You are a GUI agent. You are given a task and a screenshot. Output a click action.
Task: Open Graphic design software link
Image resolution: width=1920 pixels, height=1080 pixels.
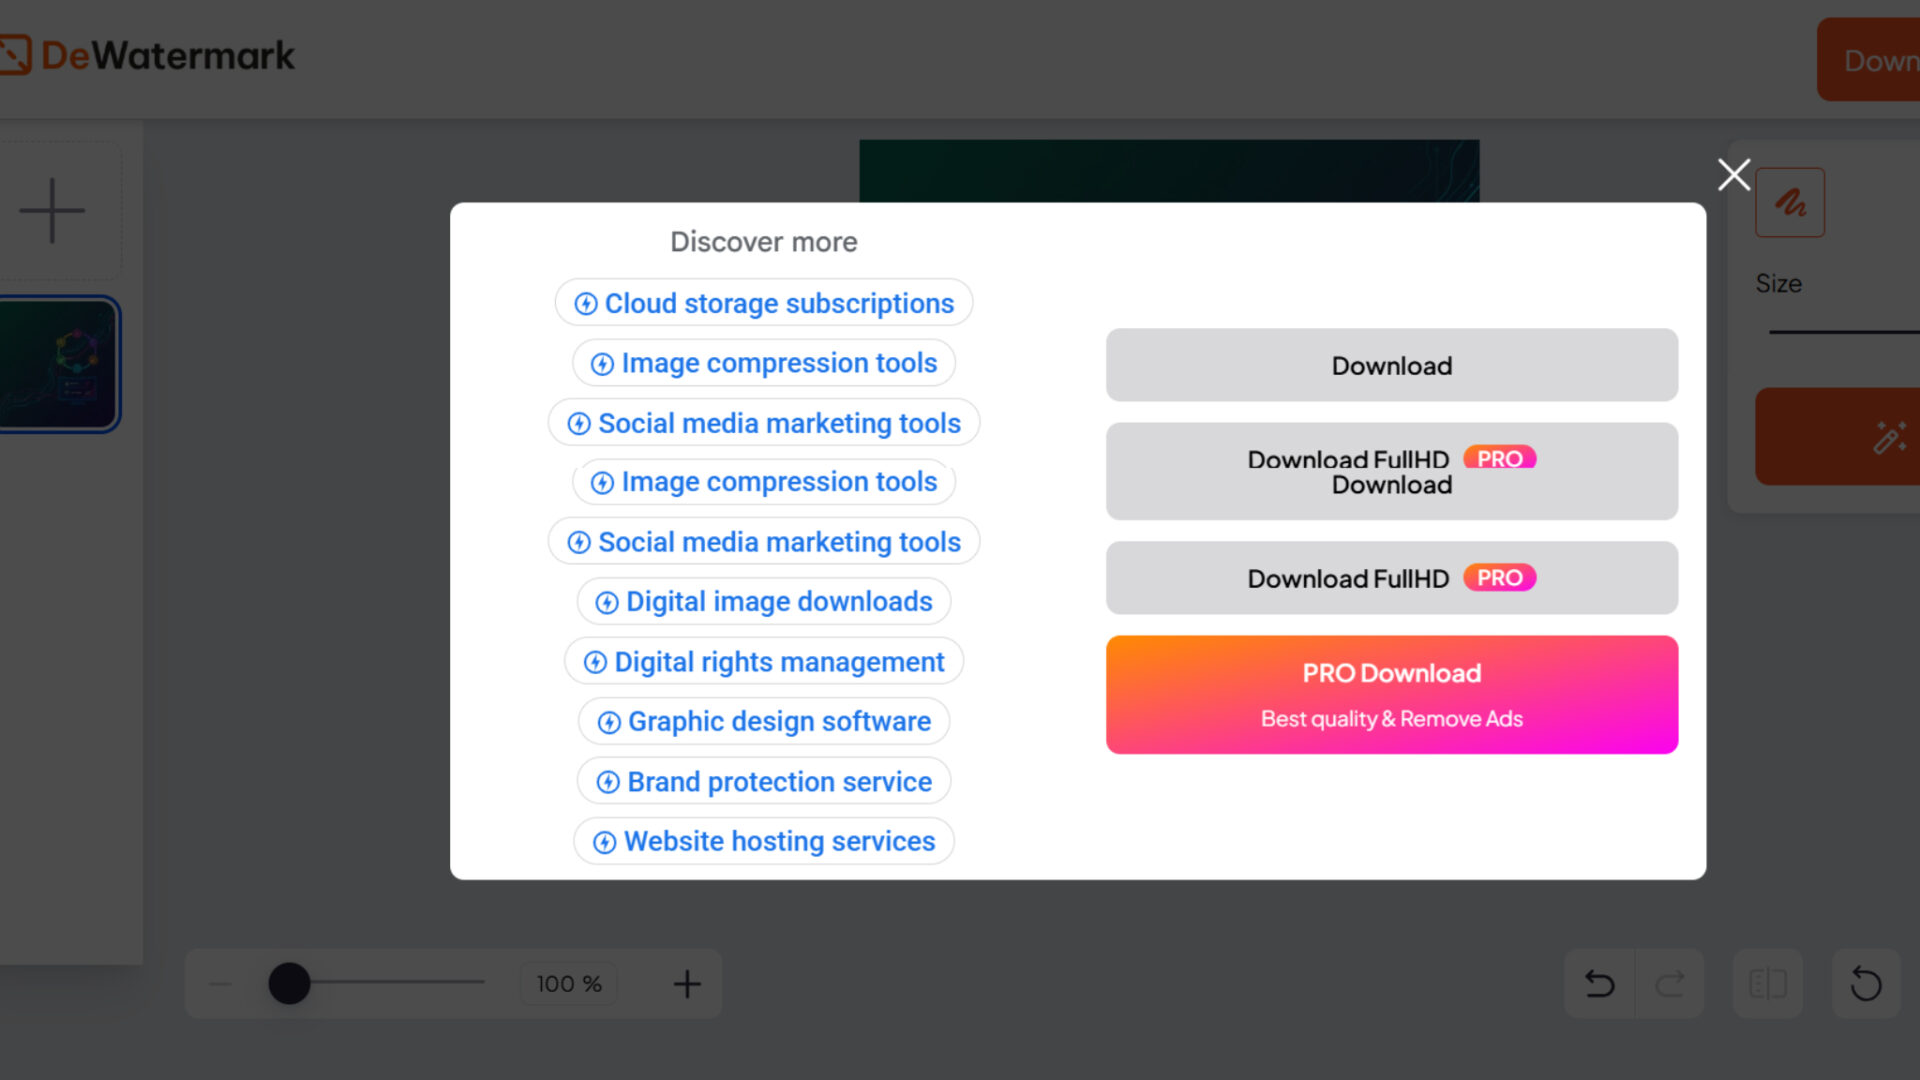click(x=764, y=721)
